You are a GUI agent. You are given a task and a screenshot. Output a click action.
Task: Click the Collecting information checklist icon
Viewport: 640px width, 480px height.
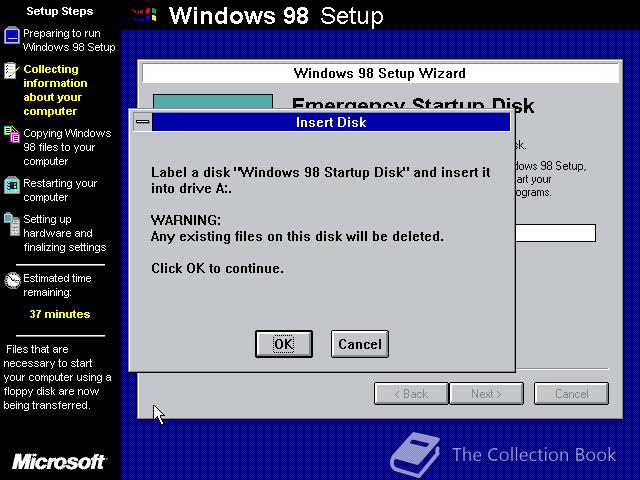(x=11, y=70)
